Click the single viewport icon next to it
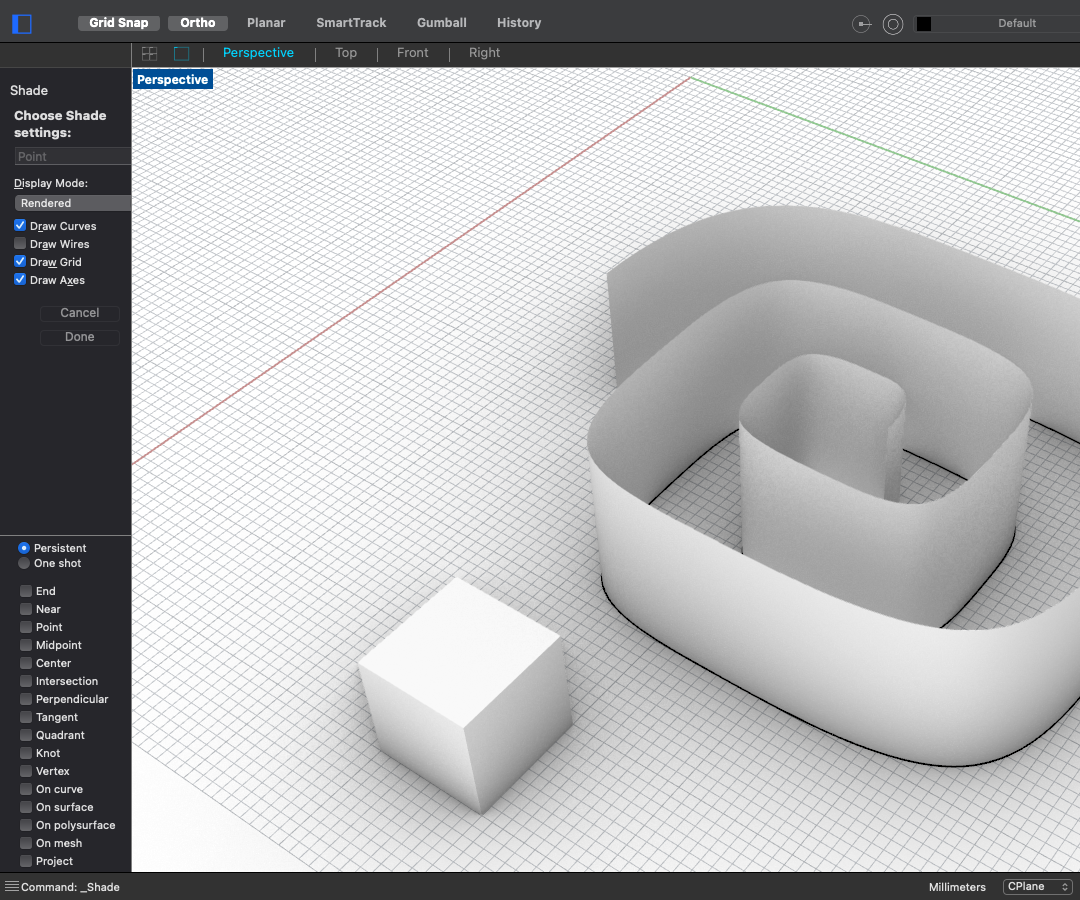This screenshot has width=1080, height=900. (181, 53)
